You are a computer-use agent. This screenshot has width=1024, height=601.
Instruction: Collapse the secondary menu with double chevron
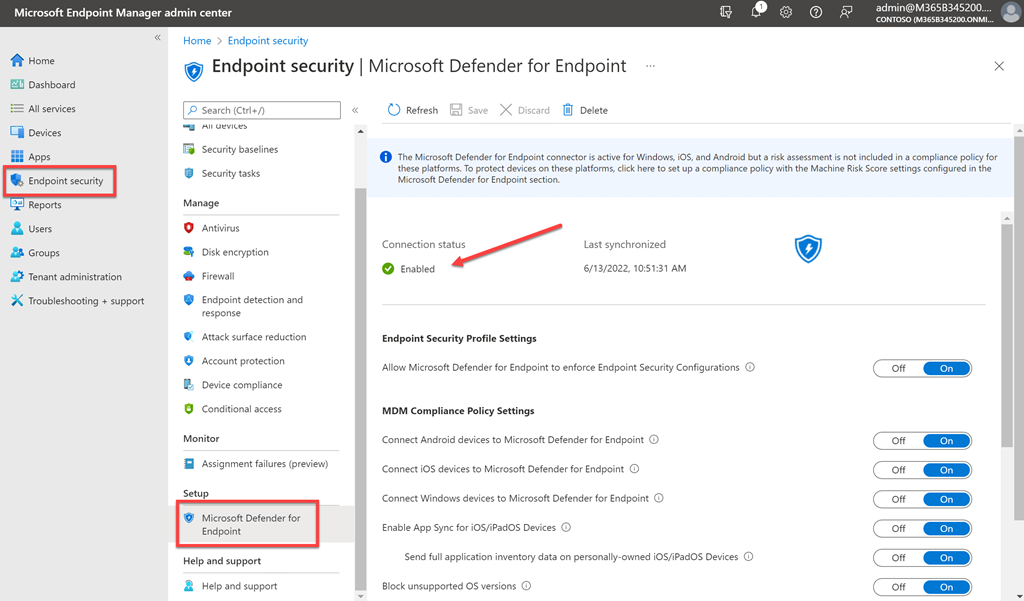tap(355, 110)
